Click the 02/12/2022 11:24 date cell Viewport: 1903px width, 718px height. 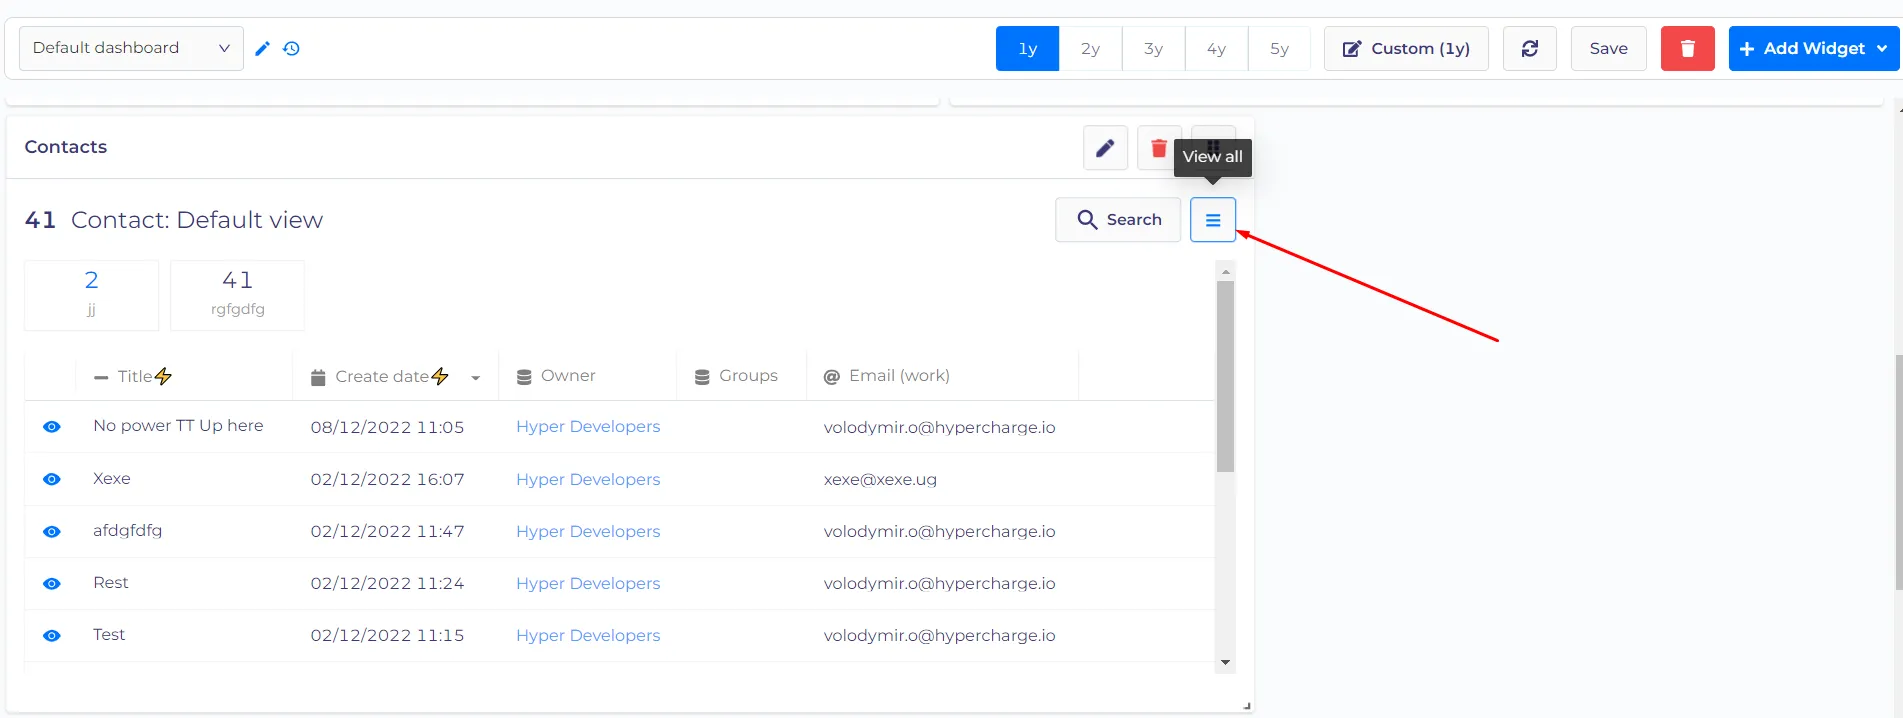[387, 583]
